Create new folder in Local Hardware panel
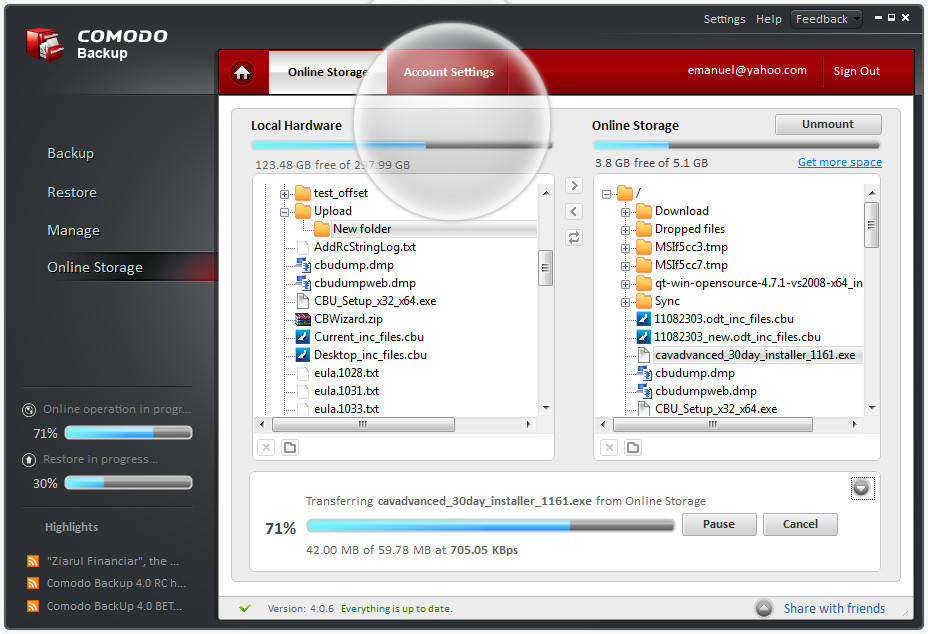 [x=290, y=448]
